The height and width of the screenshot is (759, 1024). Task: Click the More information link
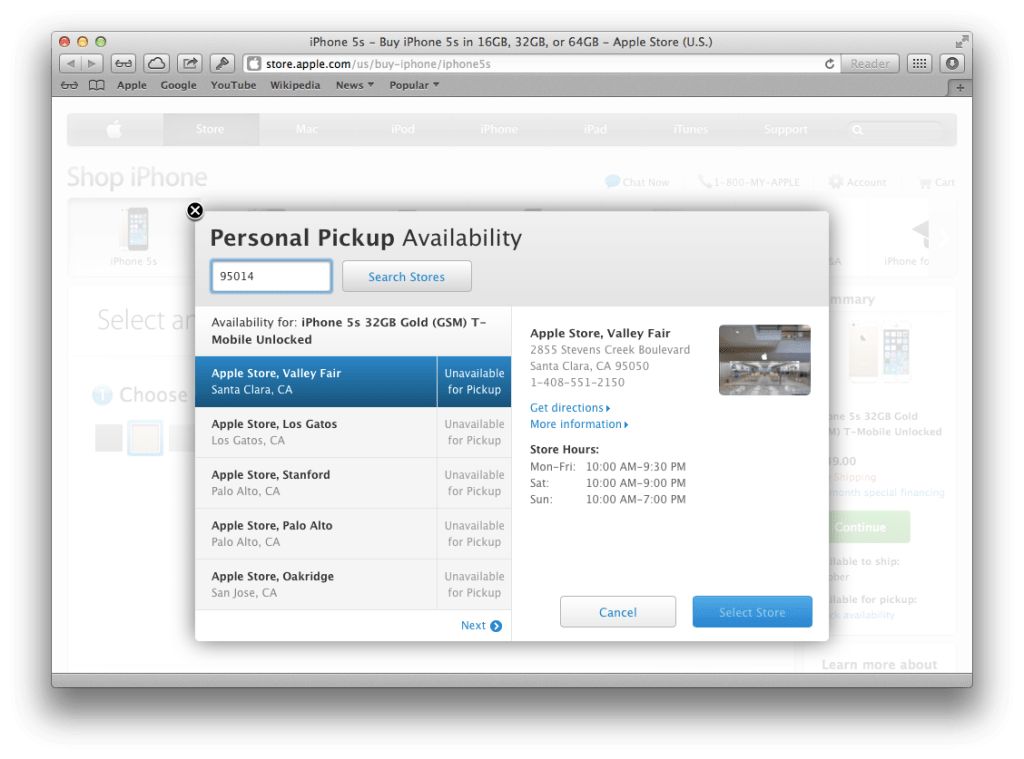click(579, 424)
